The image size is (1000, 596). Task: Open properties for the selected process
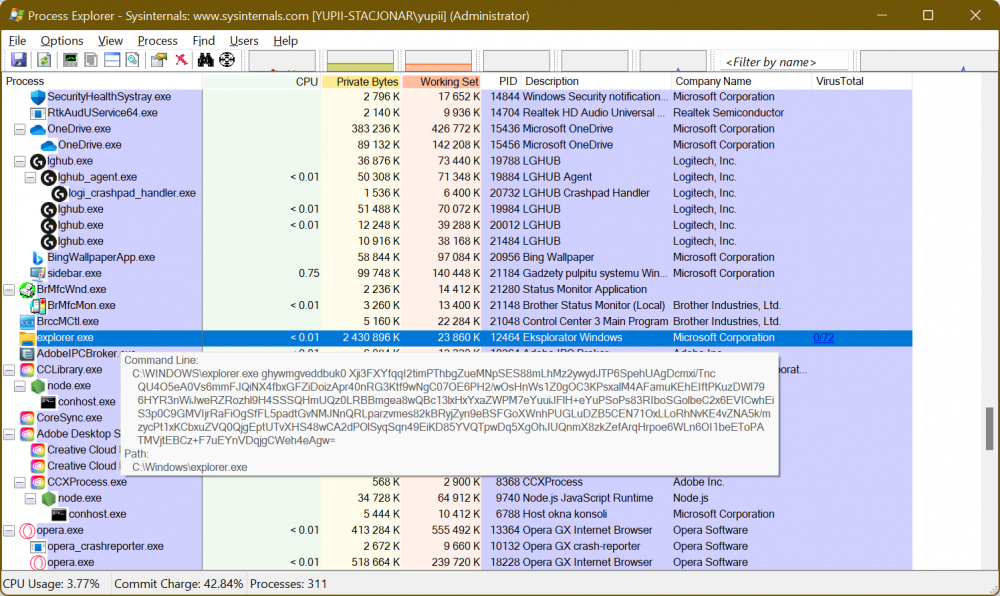(159, 58)
